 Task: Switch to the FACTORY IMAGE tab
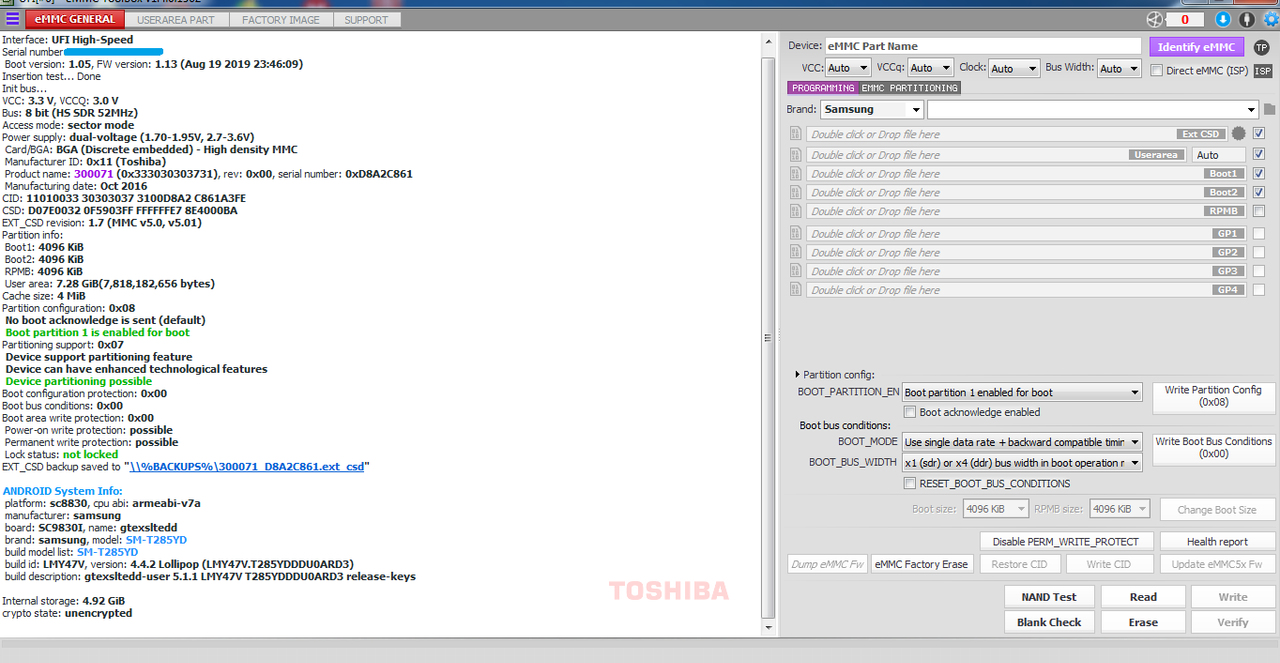click(281, 19)
